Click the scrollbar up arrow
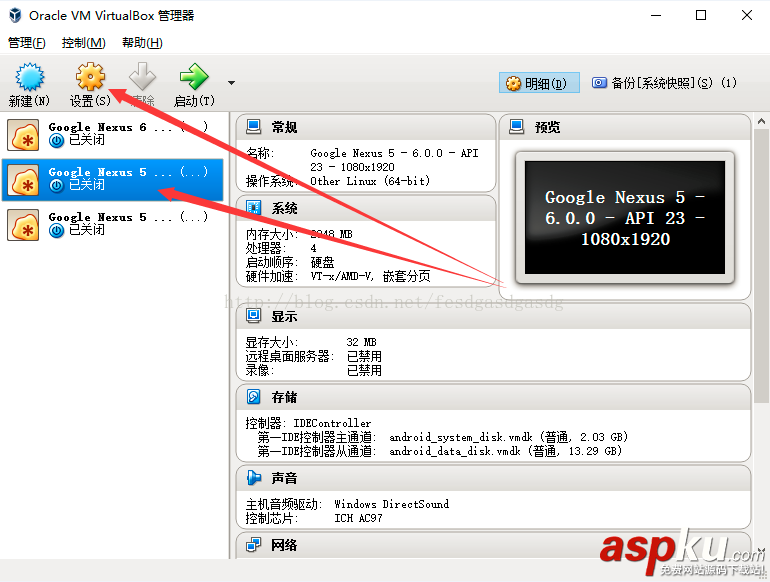This screenshot has width=770, height=582. pos(761,121)
